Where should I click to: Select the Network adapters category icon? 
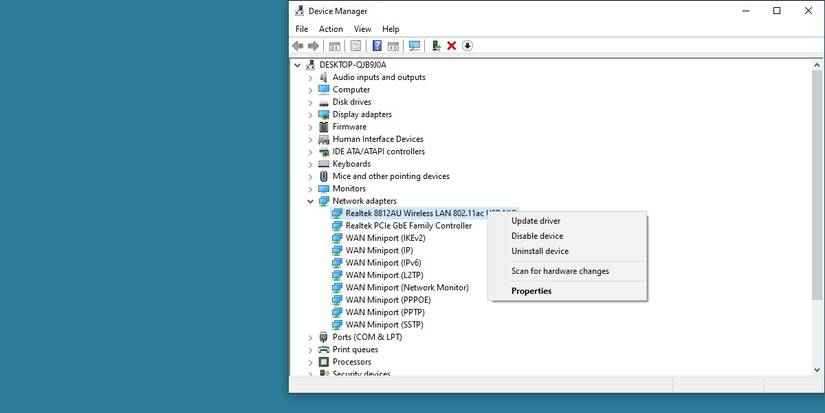(x=324, y=201)
